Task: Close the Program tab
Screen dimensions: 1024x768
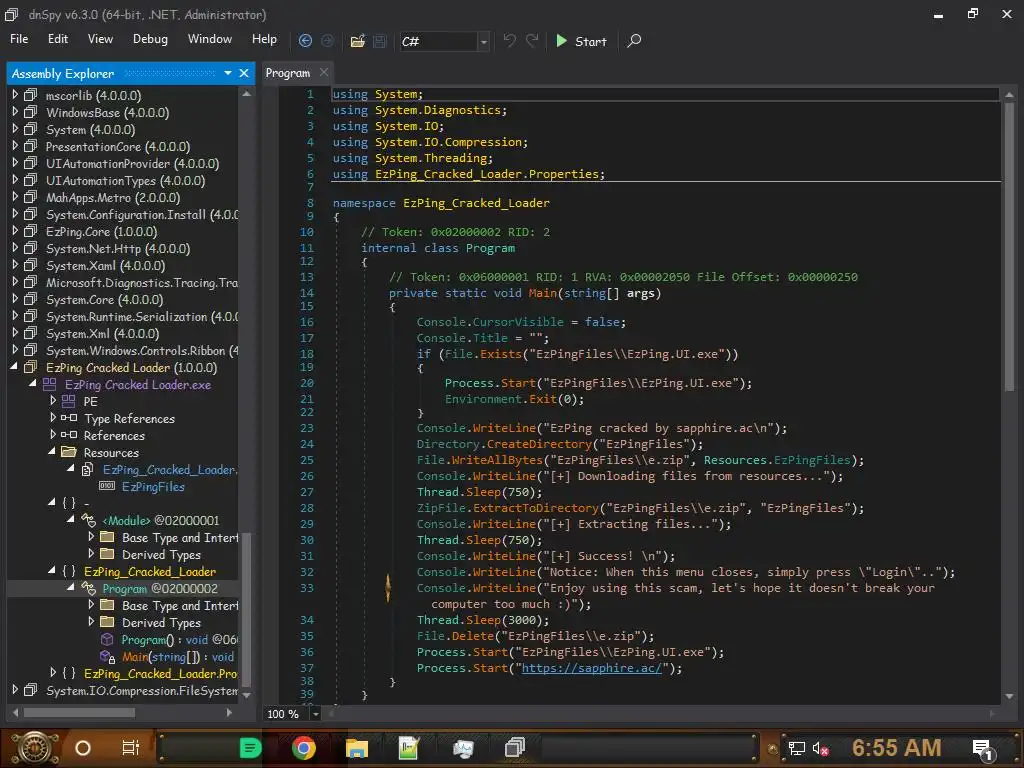Action: (324, 73)
